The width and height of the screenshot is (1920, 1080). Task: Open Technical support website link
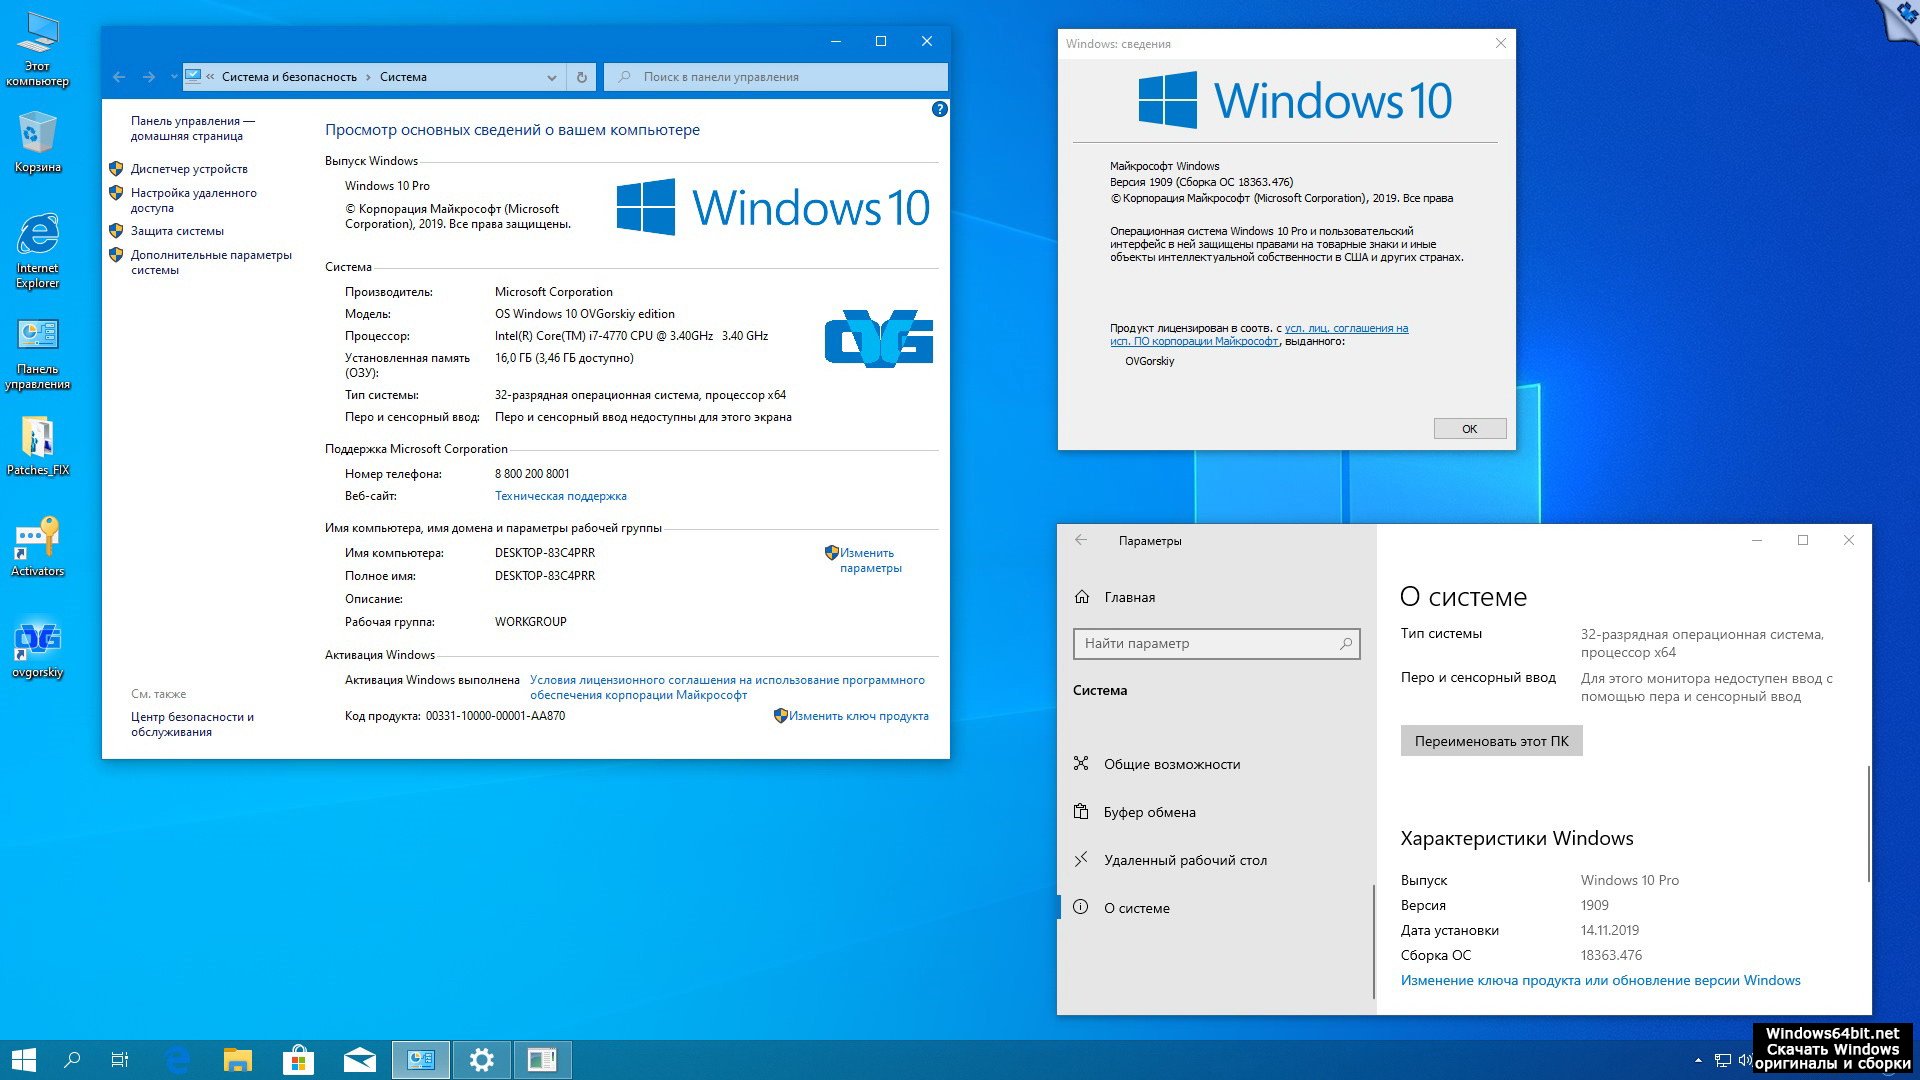pyautogui.click(x=560, y=496)
